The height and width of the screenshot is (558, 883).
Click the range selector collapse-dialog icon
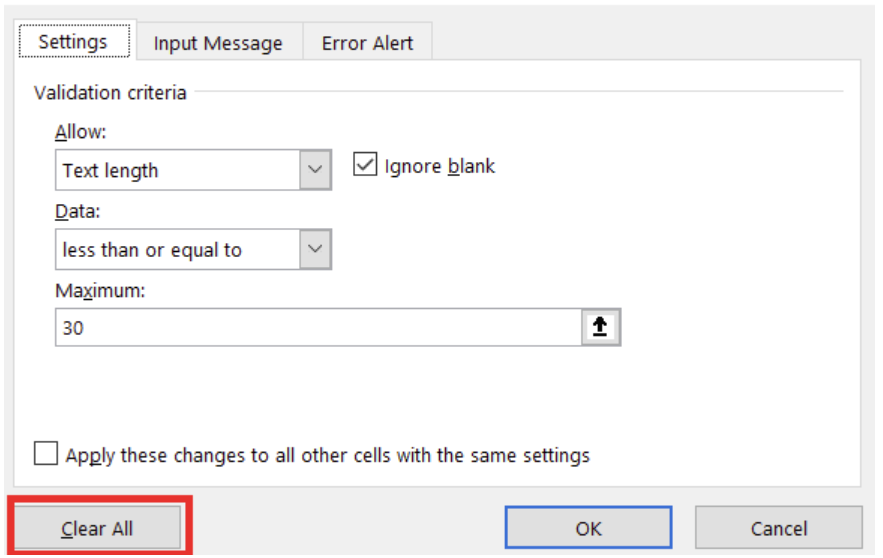[x=600, y=327]
